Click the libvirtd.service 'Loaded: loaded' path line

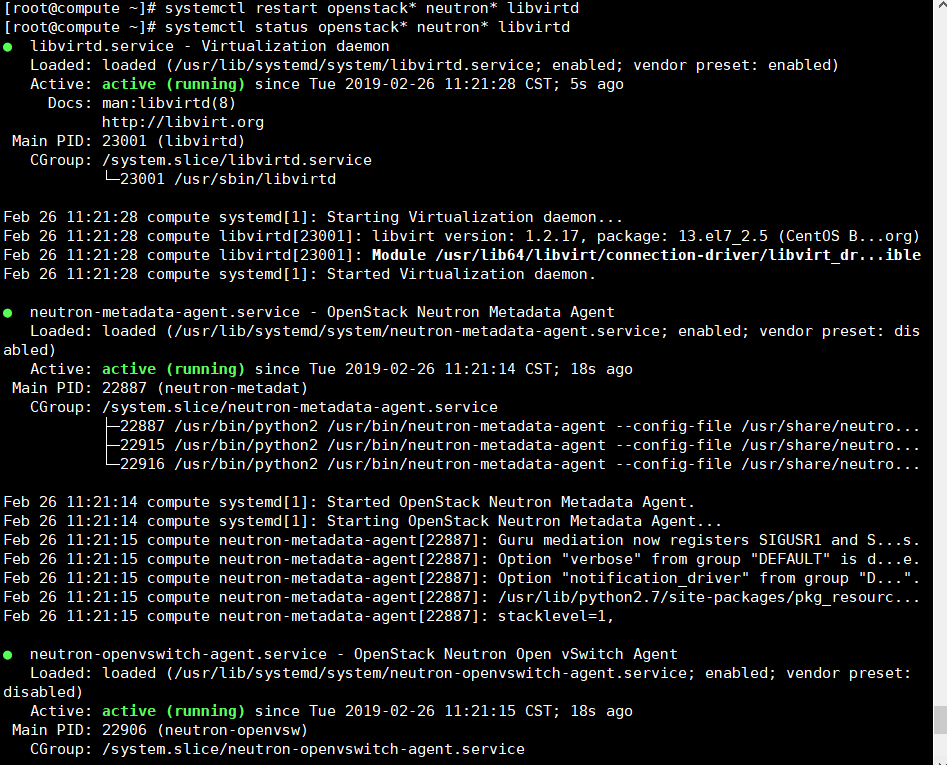tap(434, 65)
